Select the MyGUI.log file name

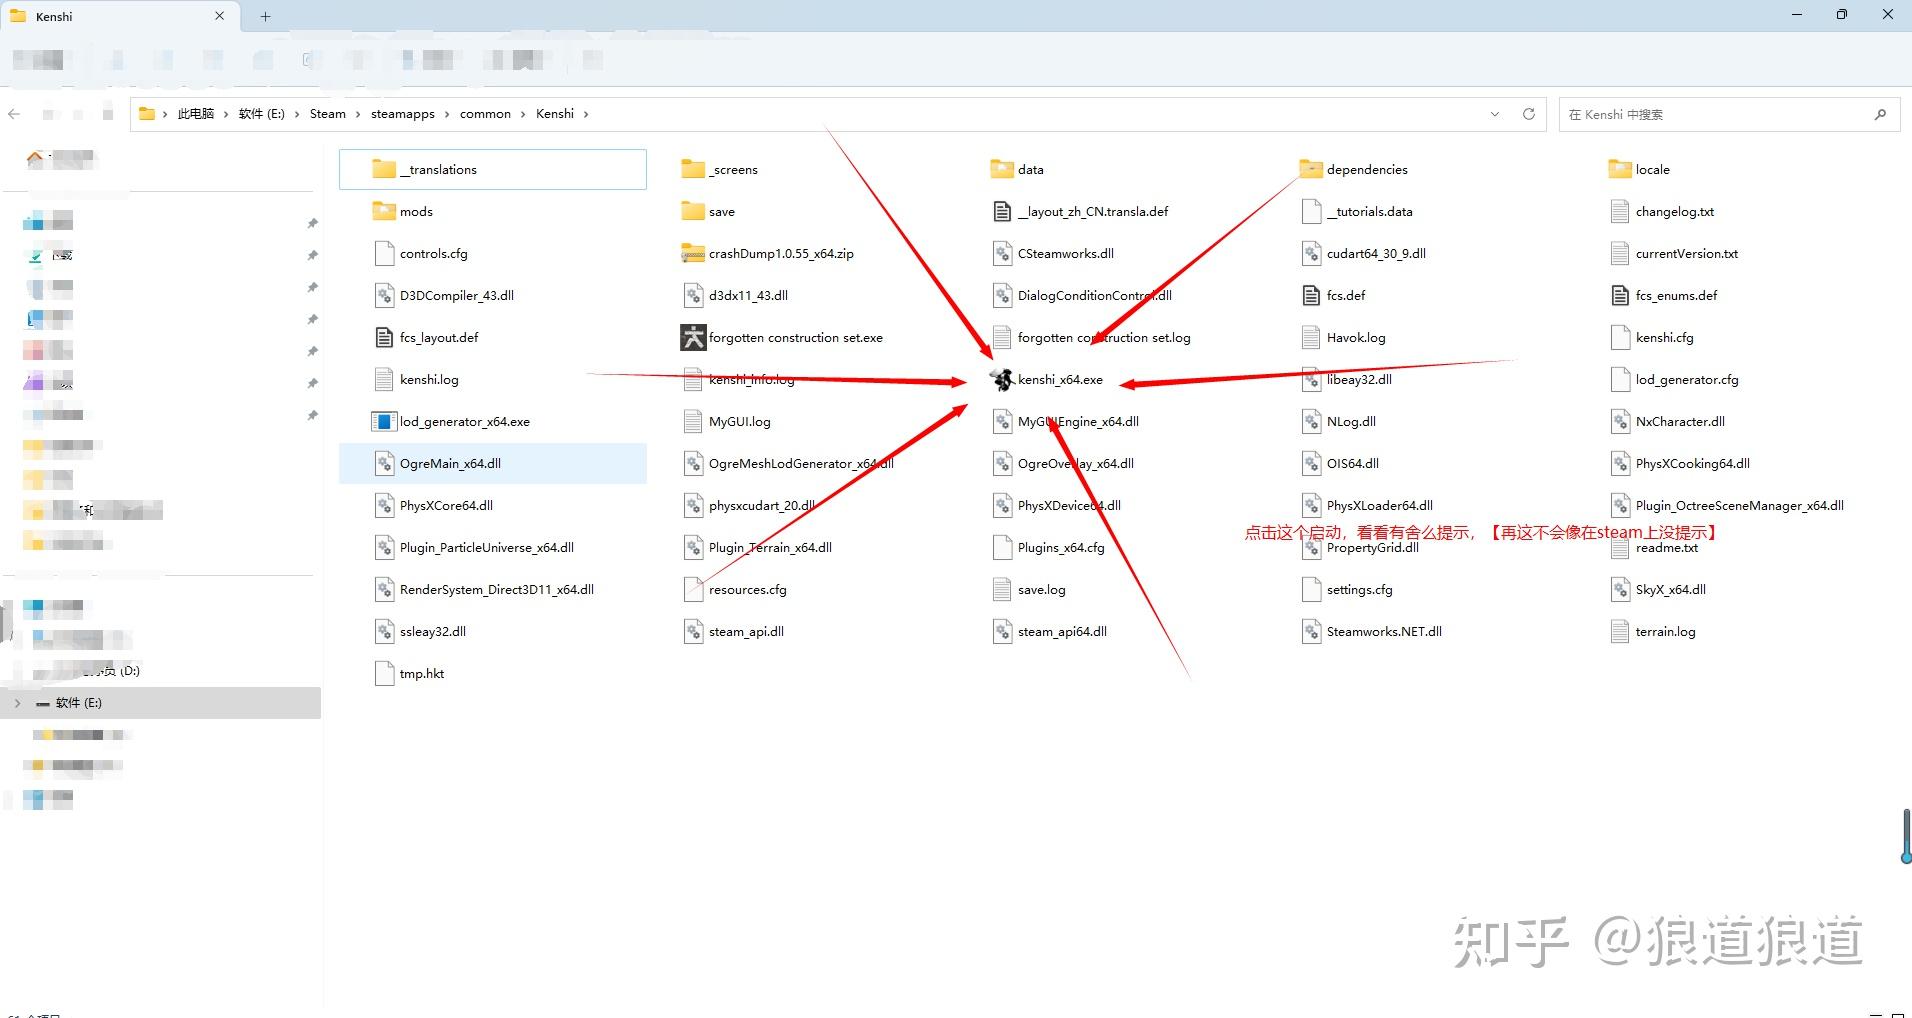click(x=740, y=422)
